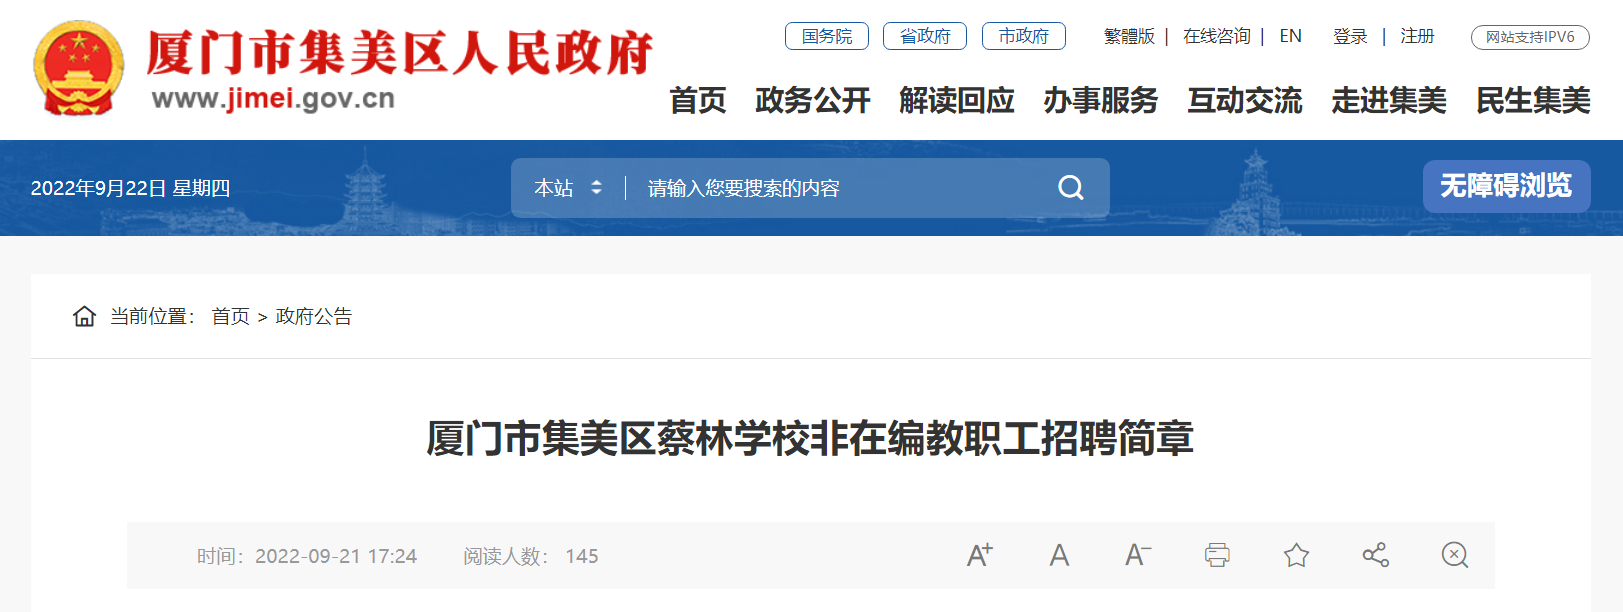Favorite this page with star icon
Image resolution: width=1623 pixels, height=612 pixels.
point(1296,555)
